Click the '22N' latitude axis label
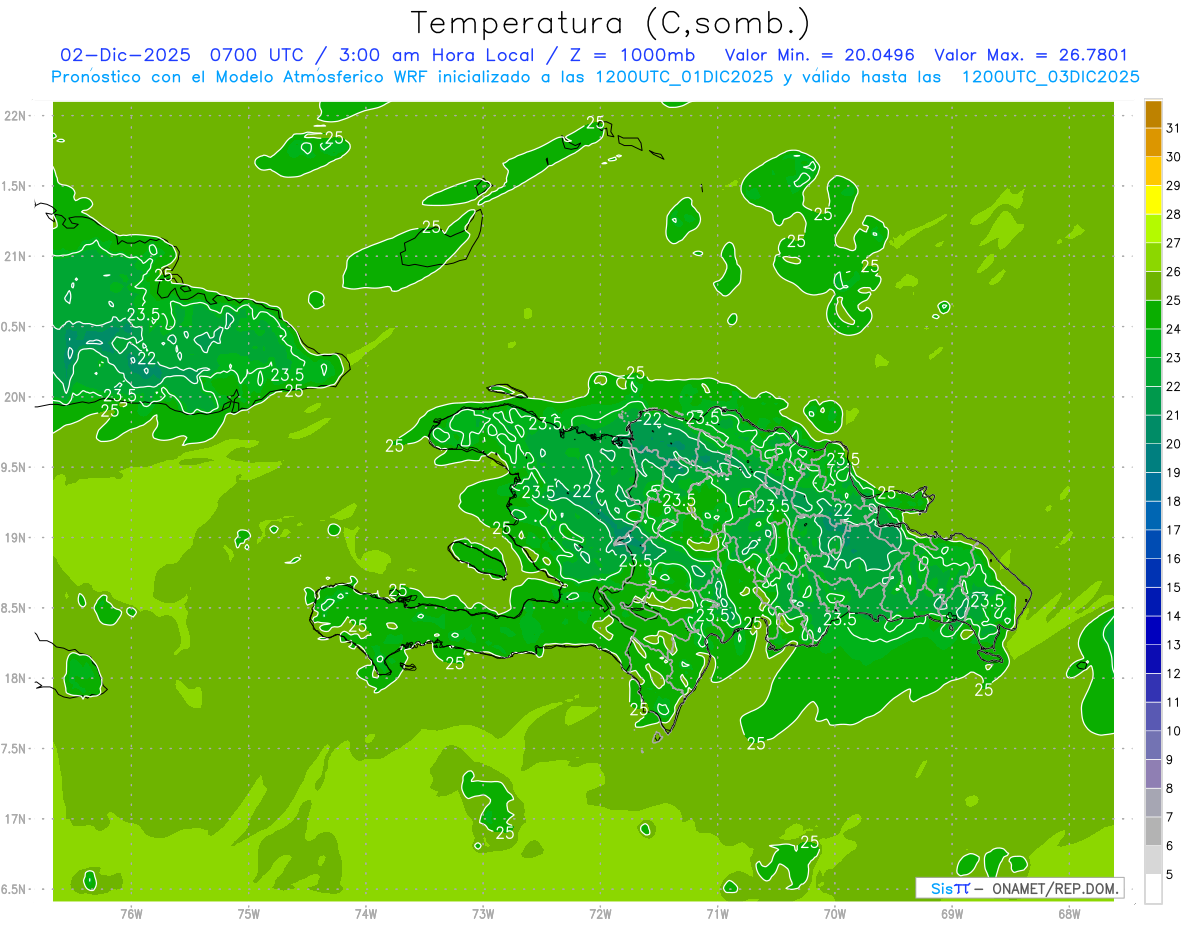 click(15, 116)
